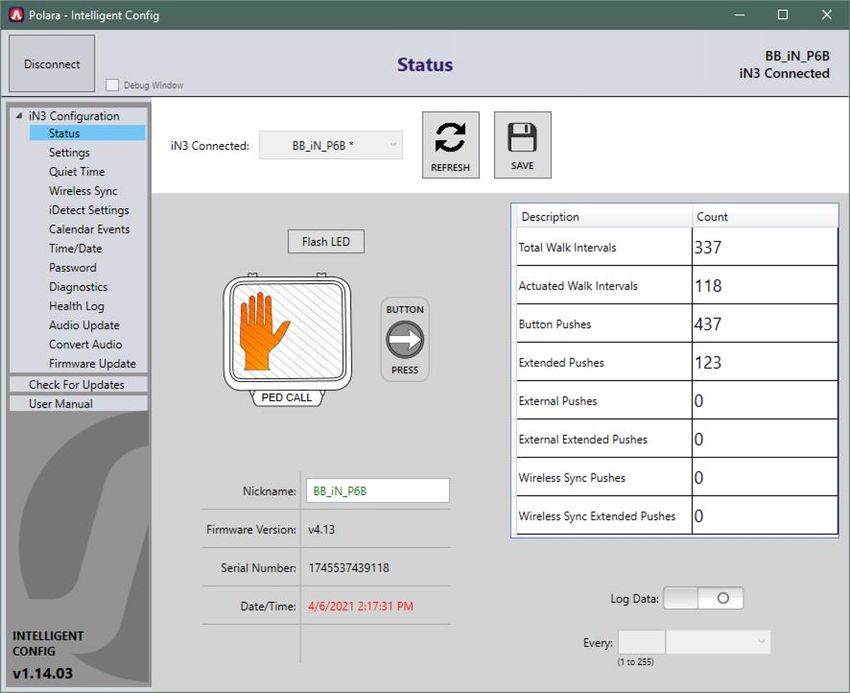Select the External Extended Pushes row

click(677, 439)
